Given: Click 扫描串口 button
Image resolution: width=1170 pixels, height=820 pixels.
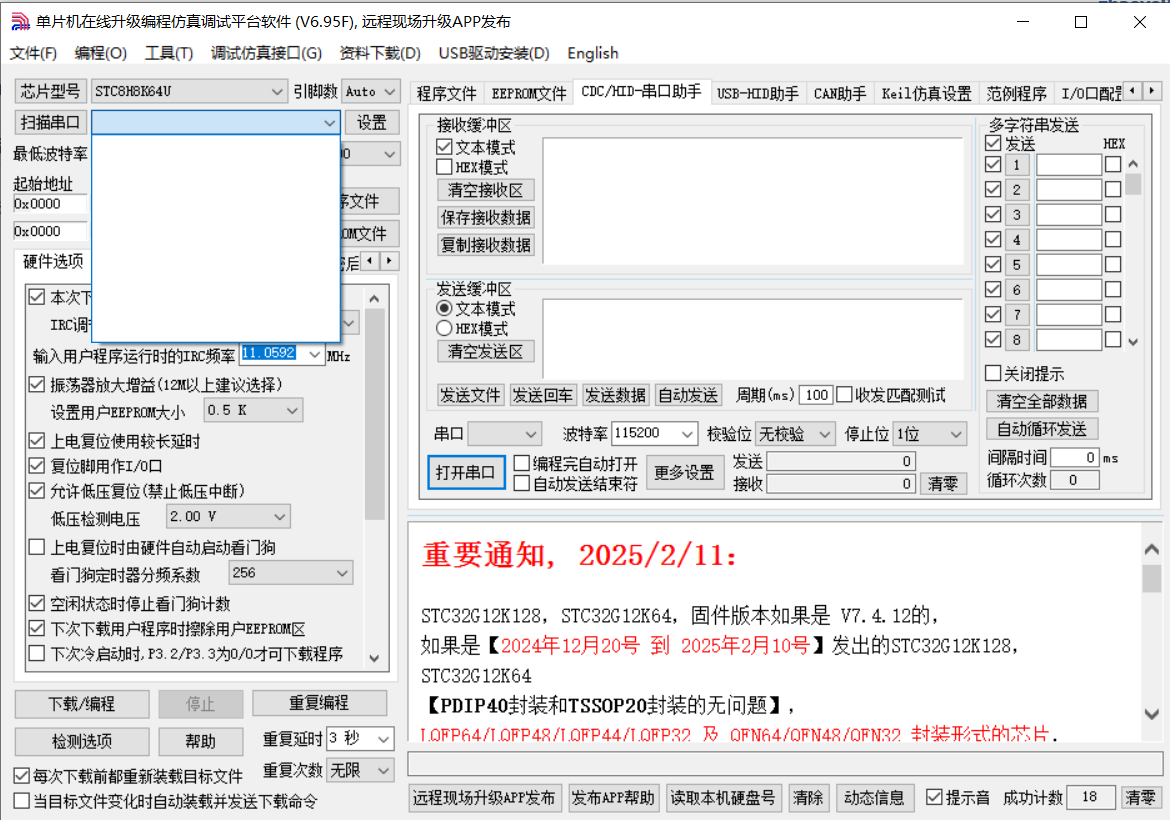Looking at the screenshot, I should (x=51, y=122).
